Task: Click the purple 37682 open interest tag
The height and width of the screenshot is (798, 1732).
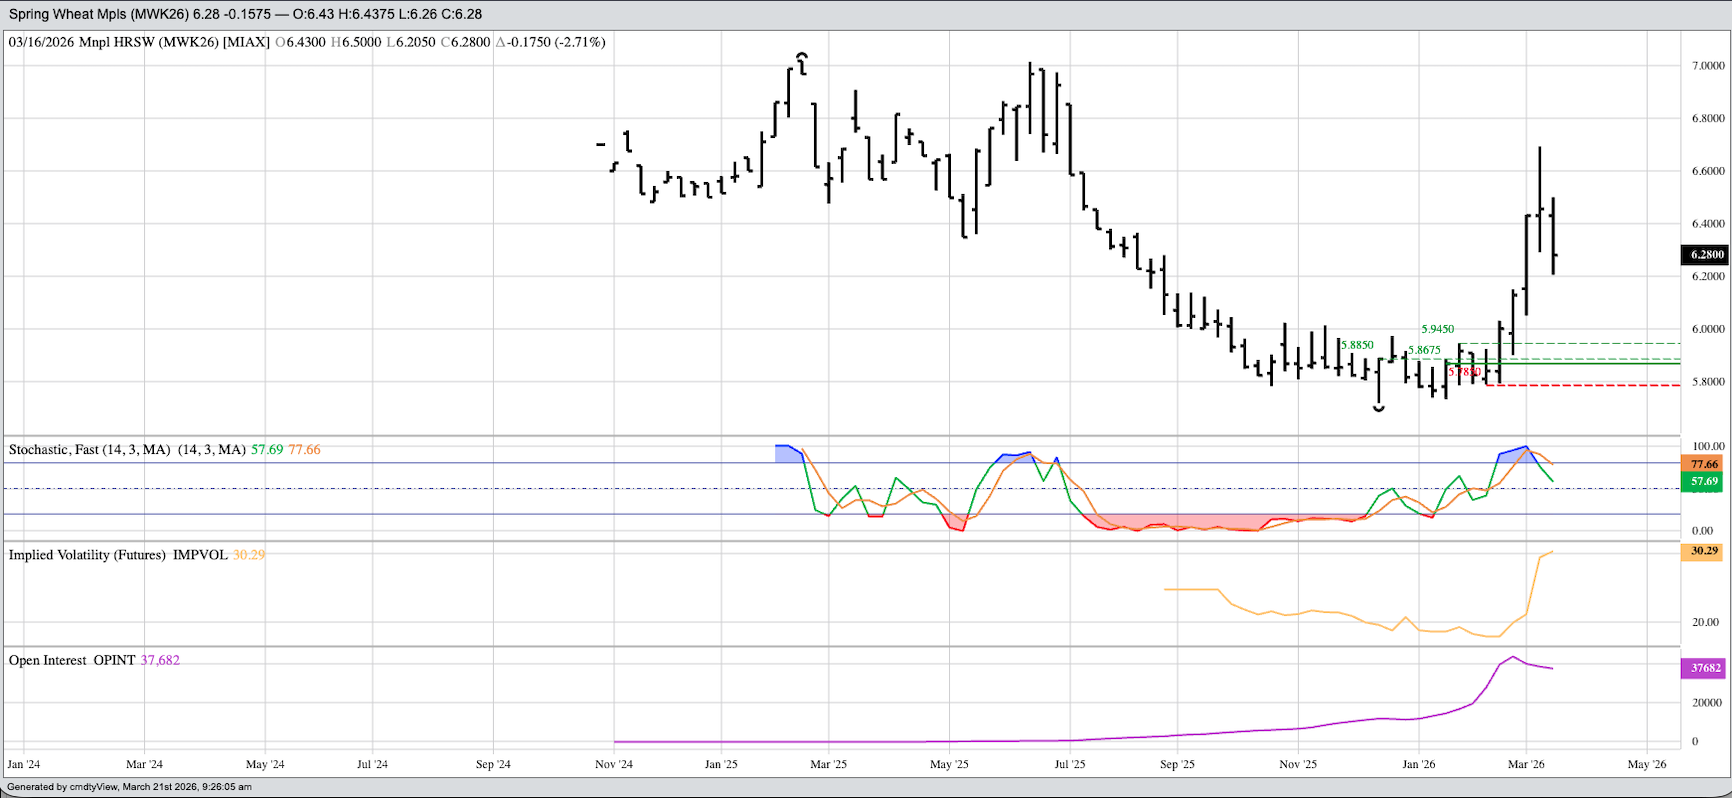Action: pyautogui.click(x=1704, y=668)
